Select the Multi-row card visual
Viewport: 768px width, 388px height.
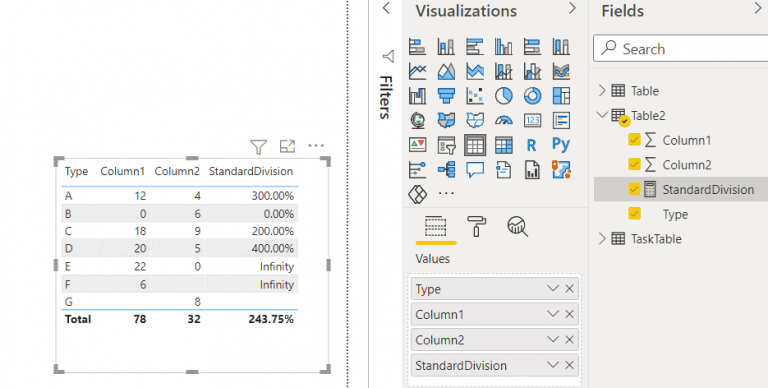(x=561, y=120)
